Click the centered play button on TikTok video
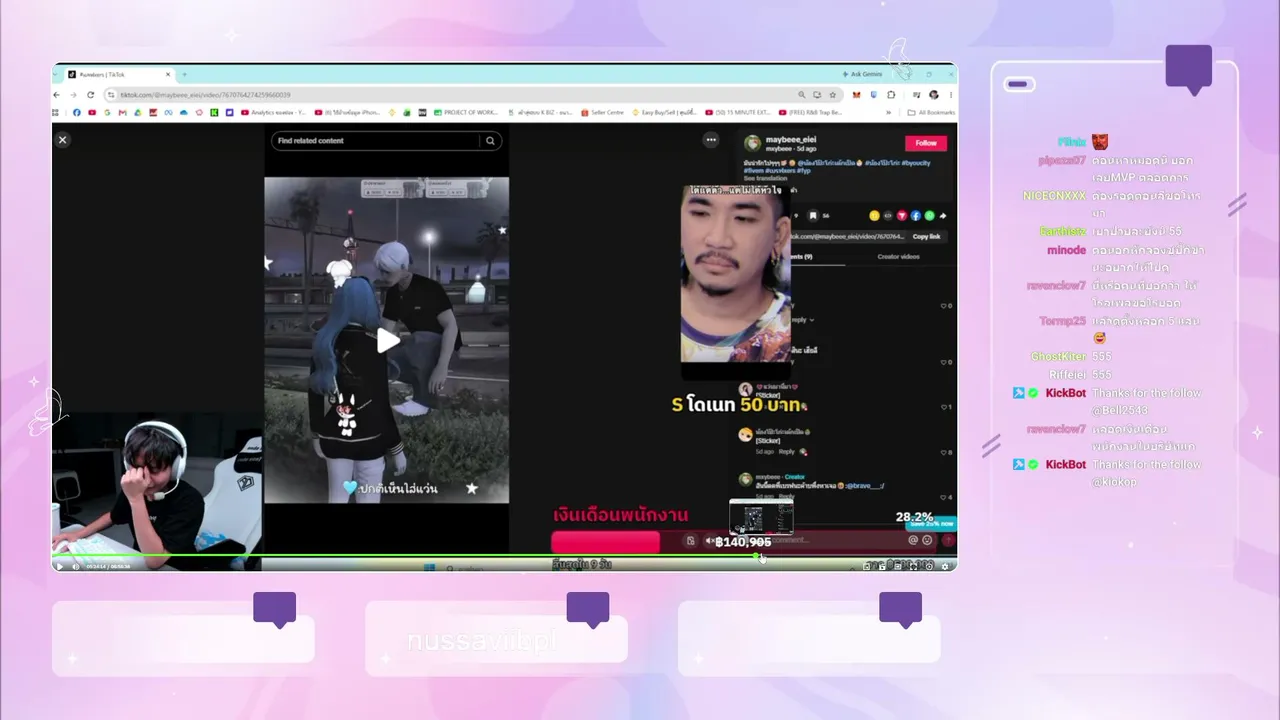 (x=387, y=341)
